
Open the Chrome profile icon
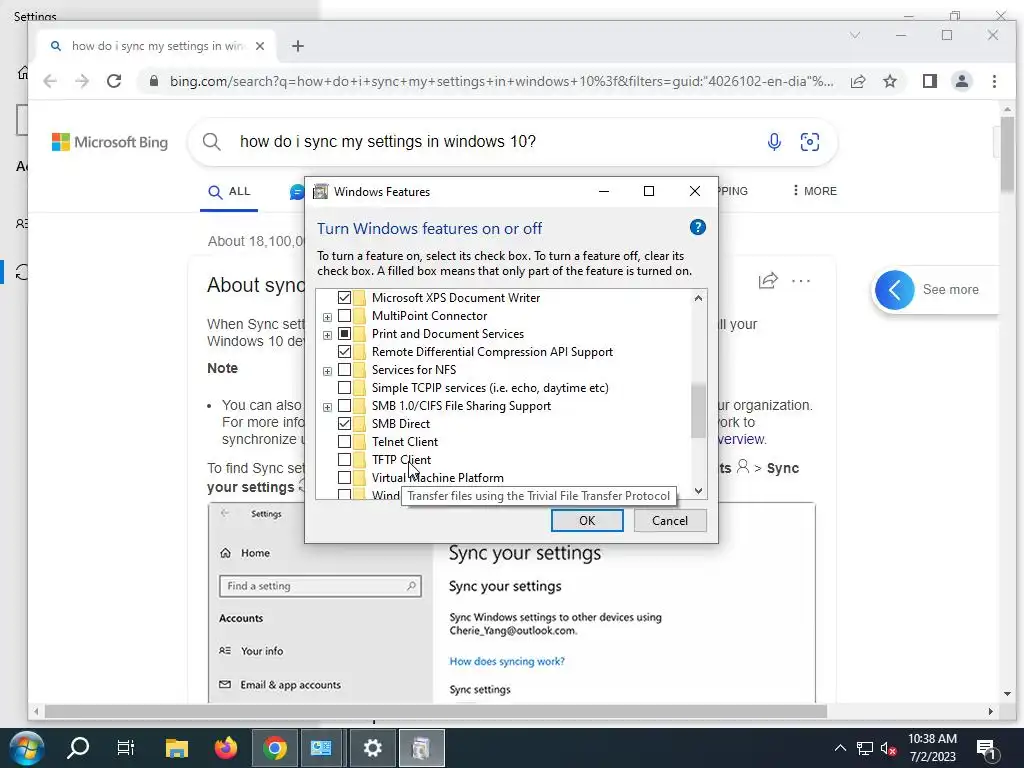click(962, 81)
